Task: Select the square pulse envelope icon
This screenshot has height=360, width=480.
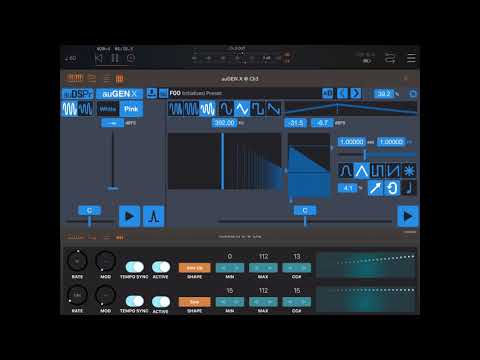Action: click(378, 171)
